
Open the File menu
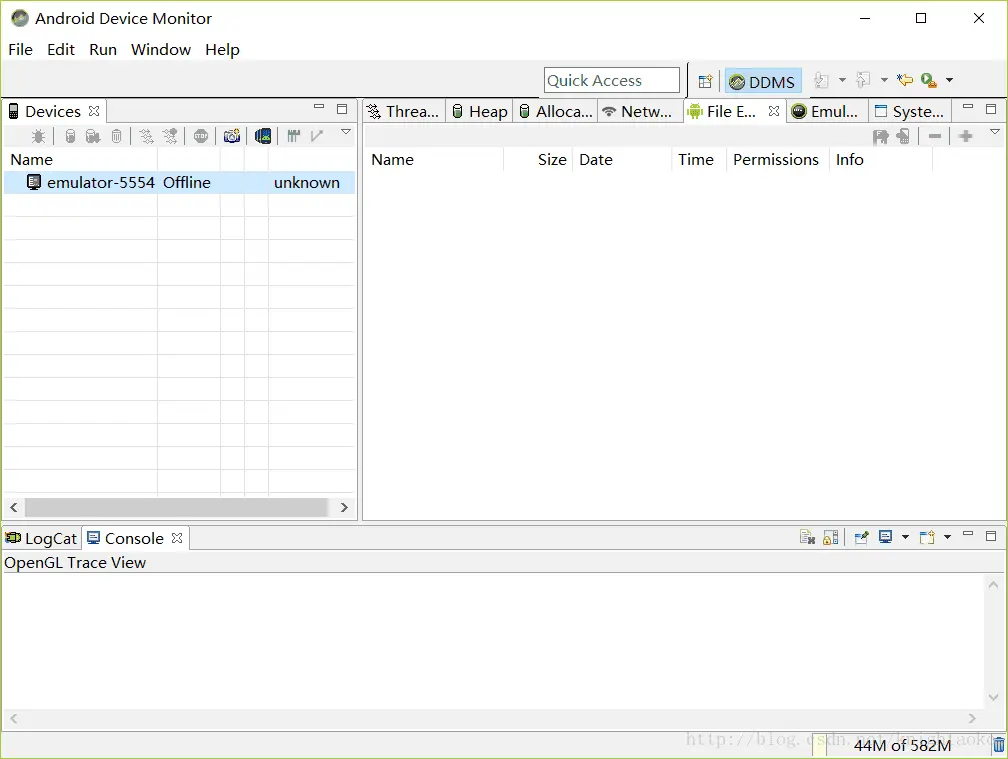pyautogui.click(x=21, y=49)
